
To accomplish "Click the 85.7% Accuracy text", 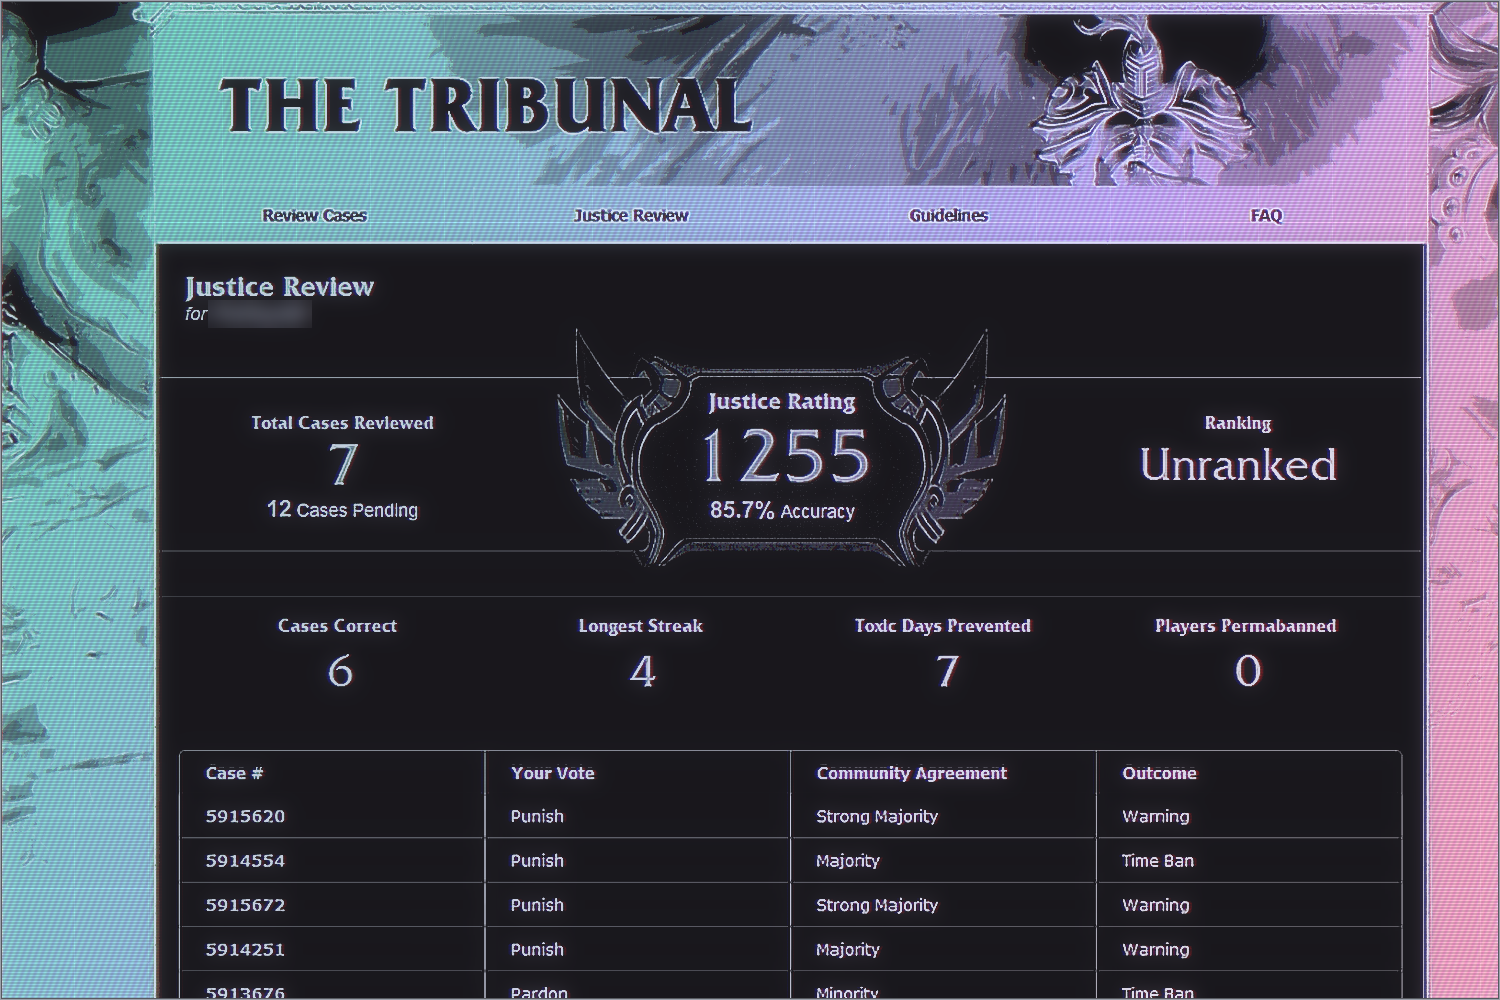I will pyautogui.click(x=782, y=510).
